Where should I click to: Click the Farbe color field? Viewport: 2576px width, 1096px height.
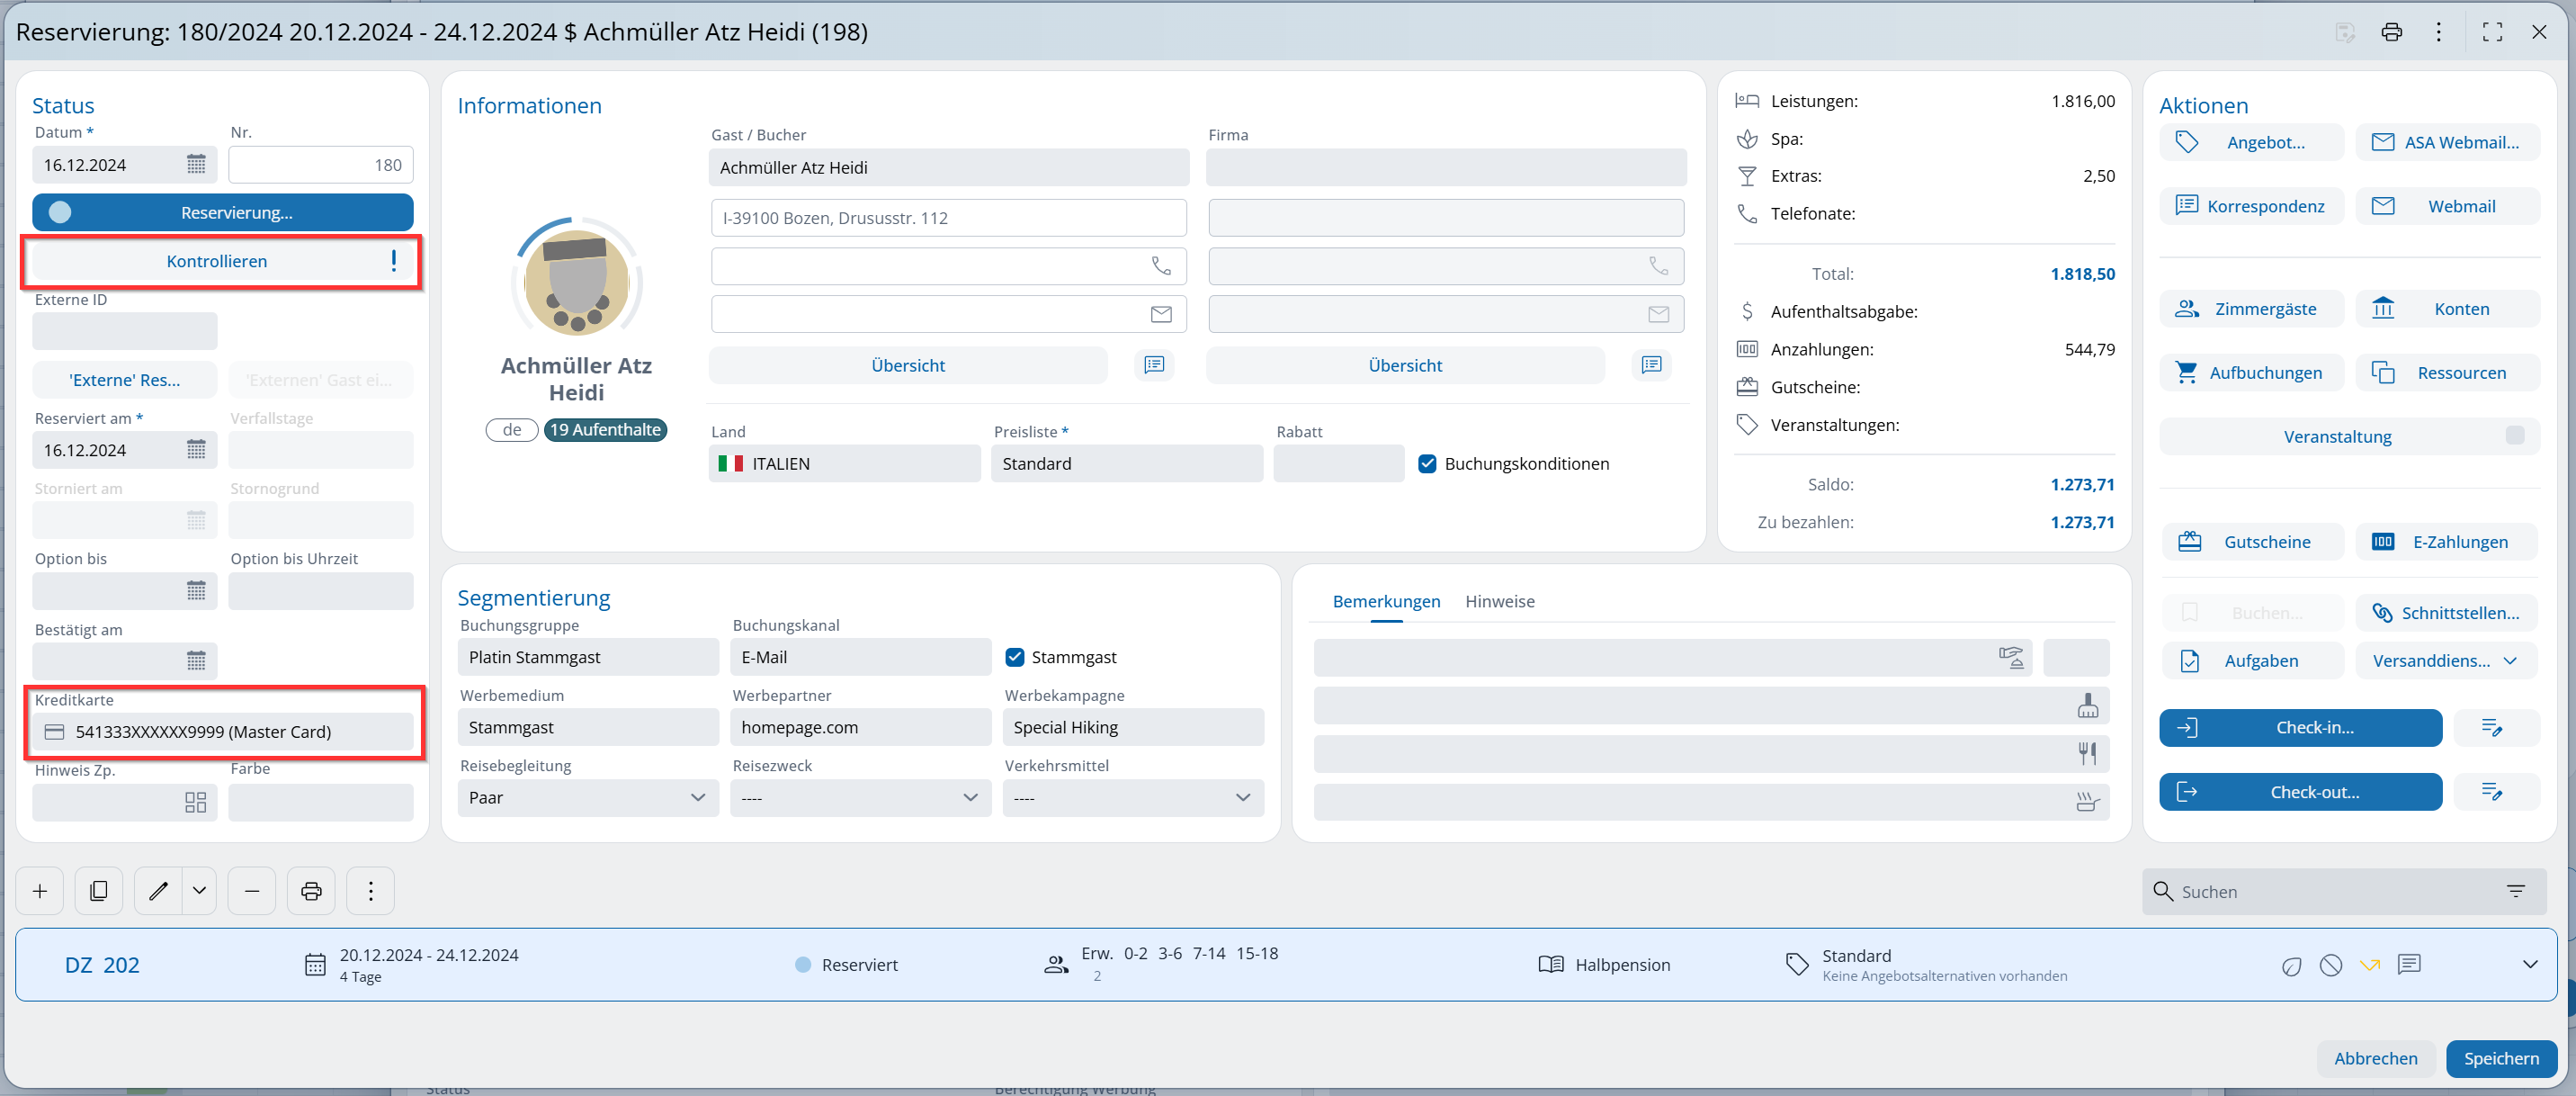coord(321,802)
